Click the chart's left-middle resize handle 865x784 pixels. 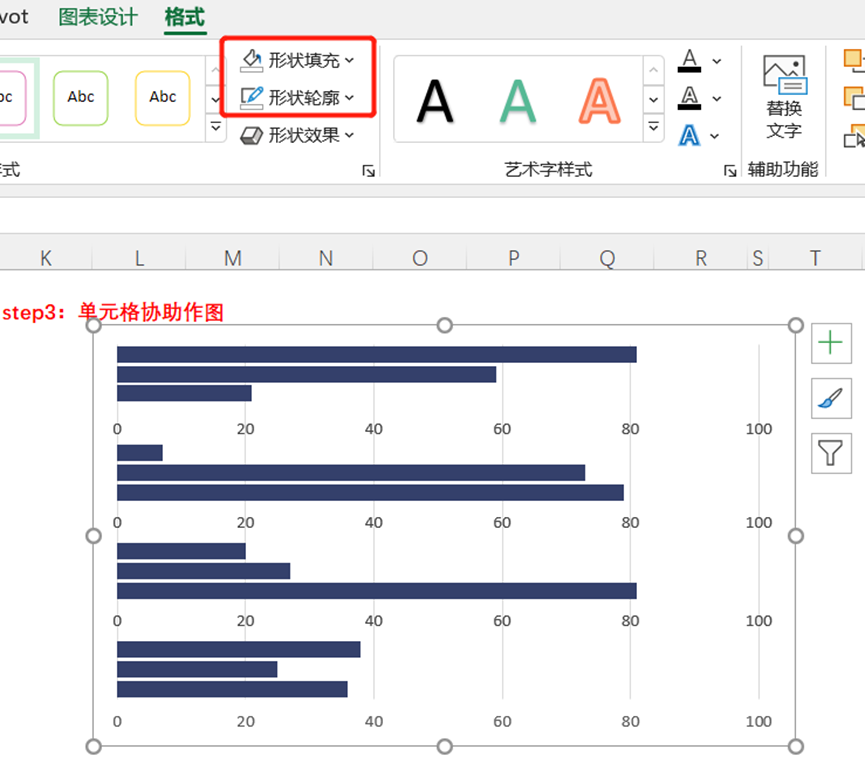[94, 536]
